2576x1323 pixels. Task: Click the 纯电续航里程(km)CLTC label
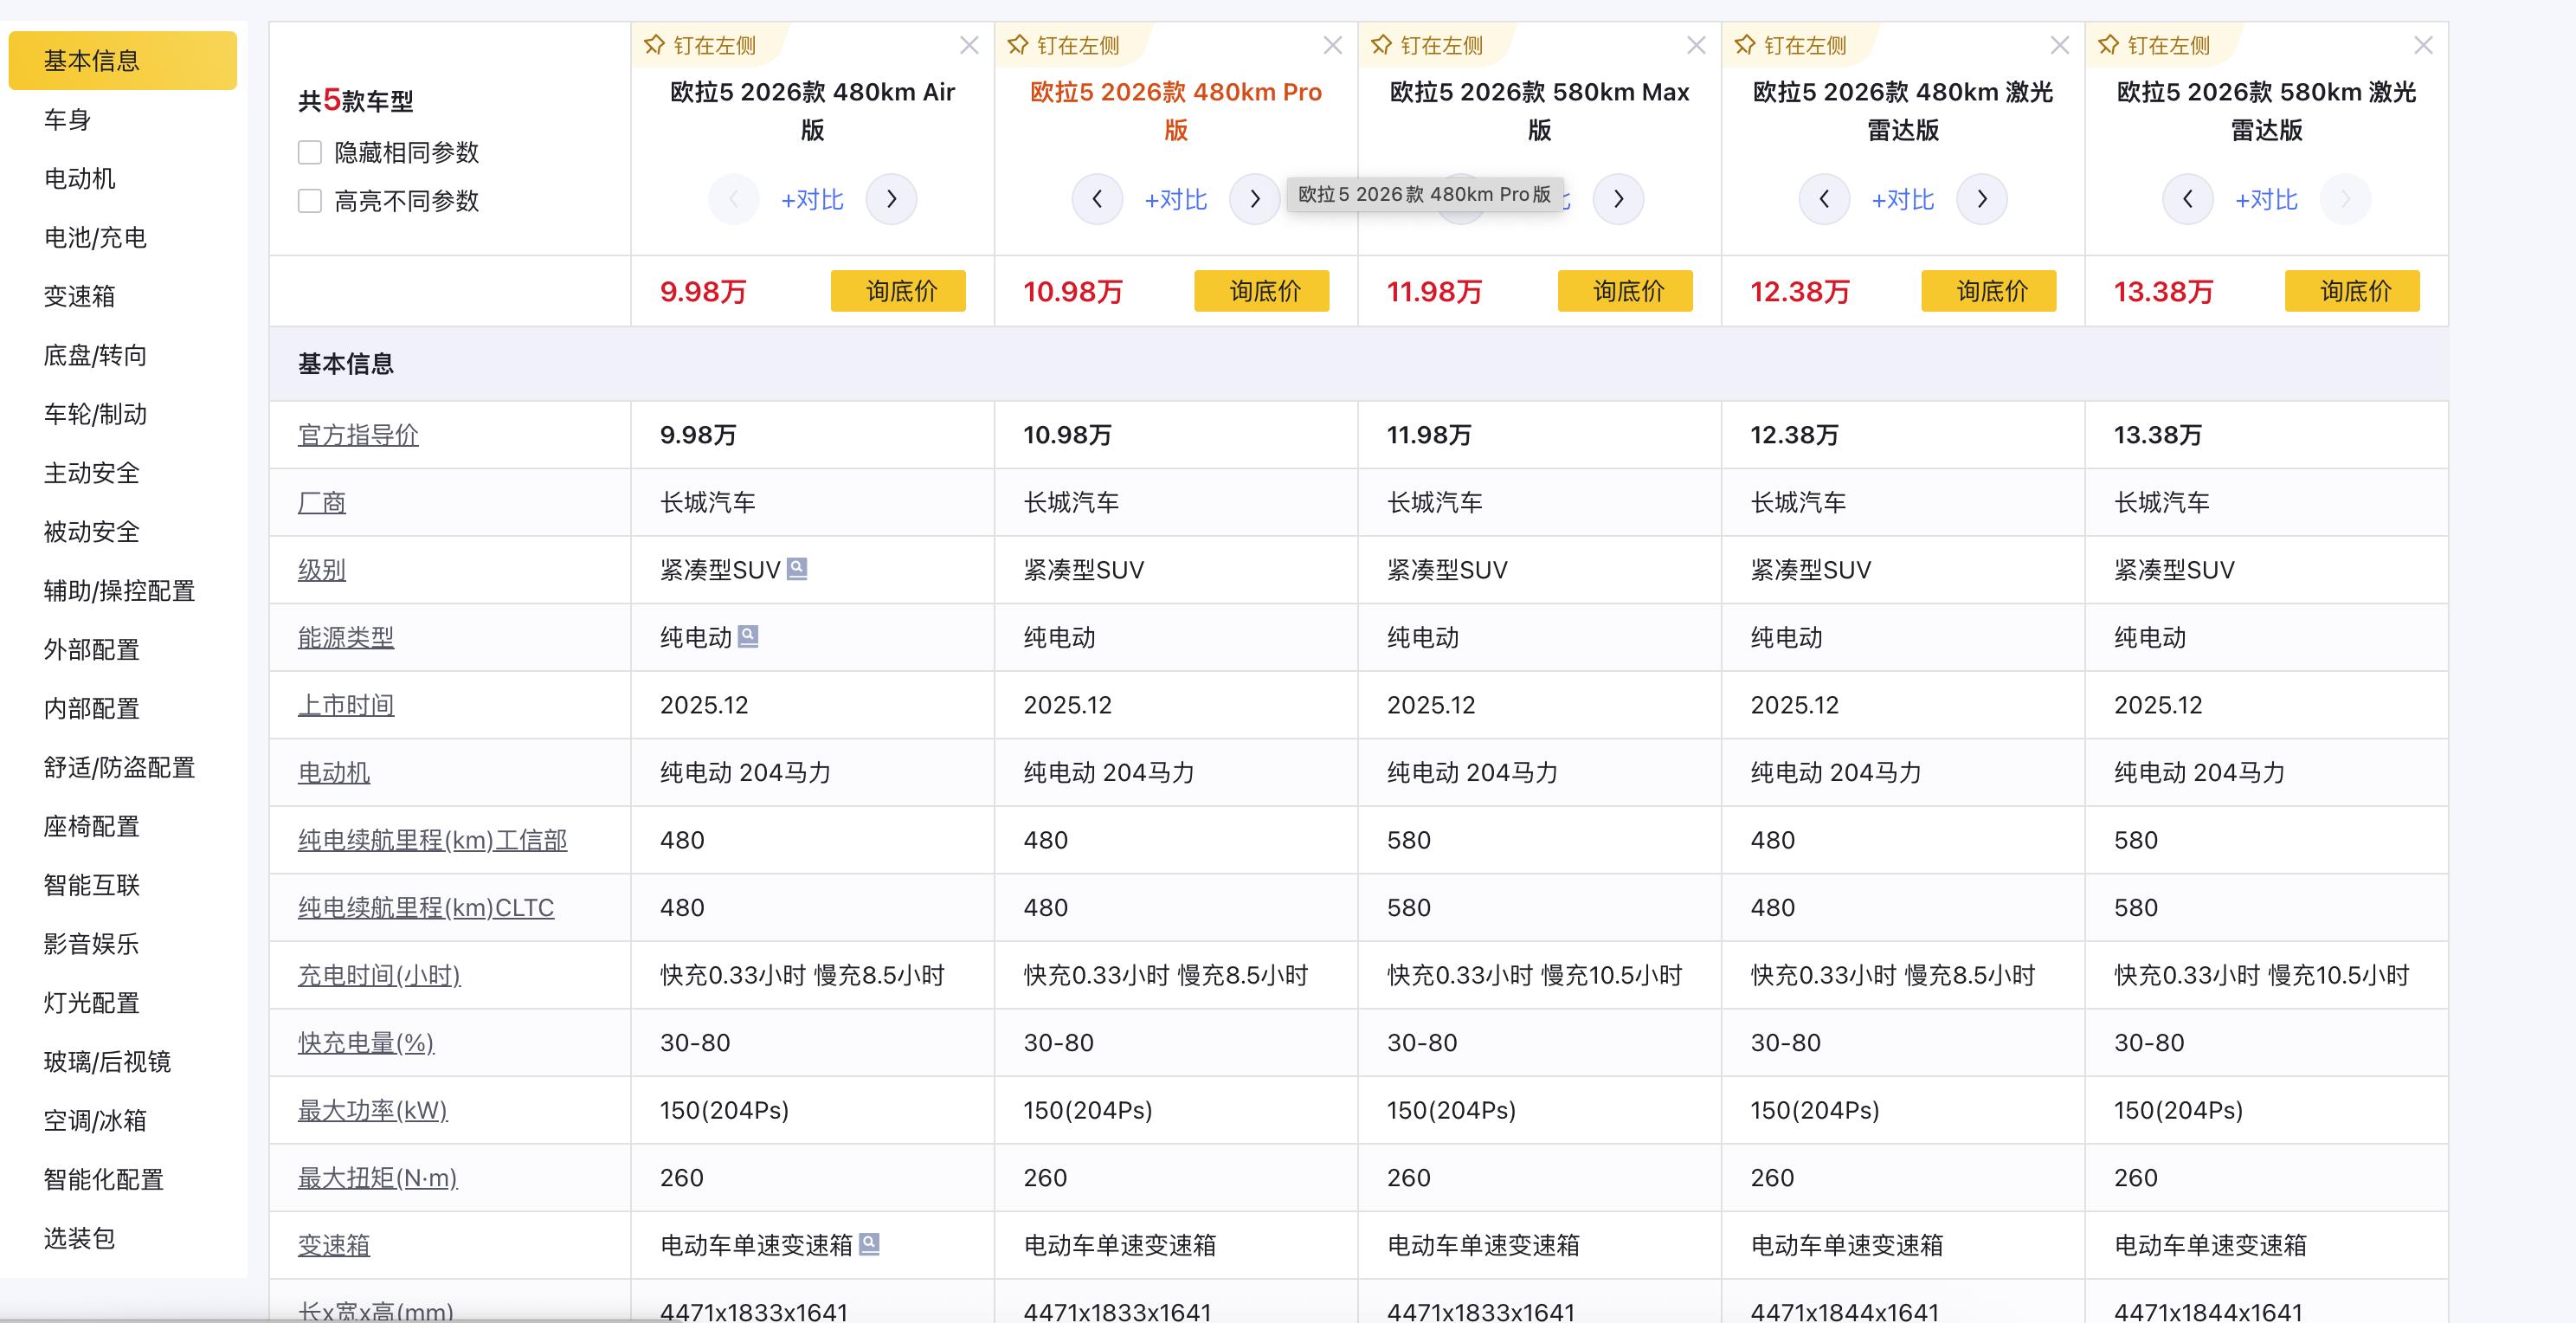(x=425, y=908)
